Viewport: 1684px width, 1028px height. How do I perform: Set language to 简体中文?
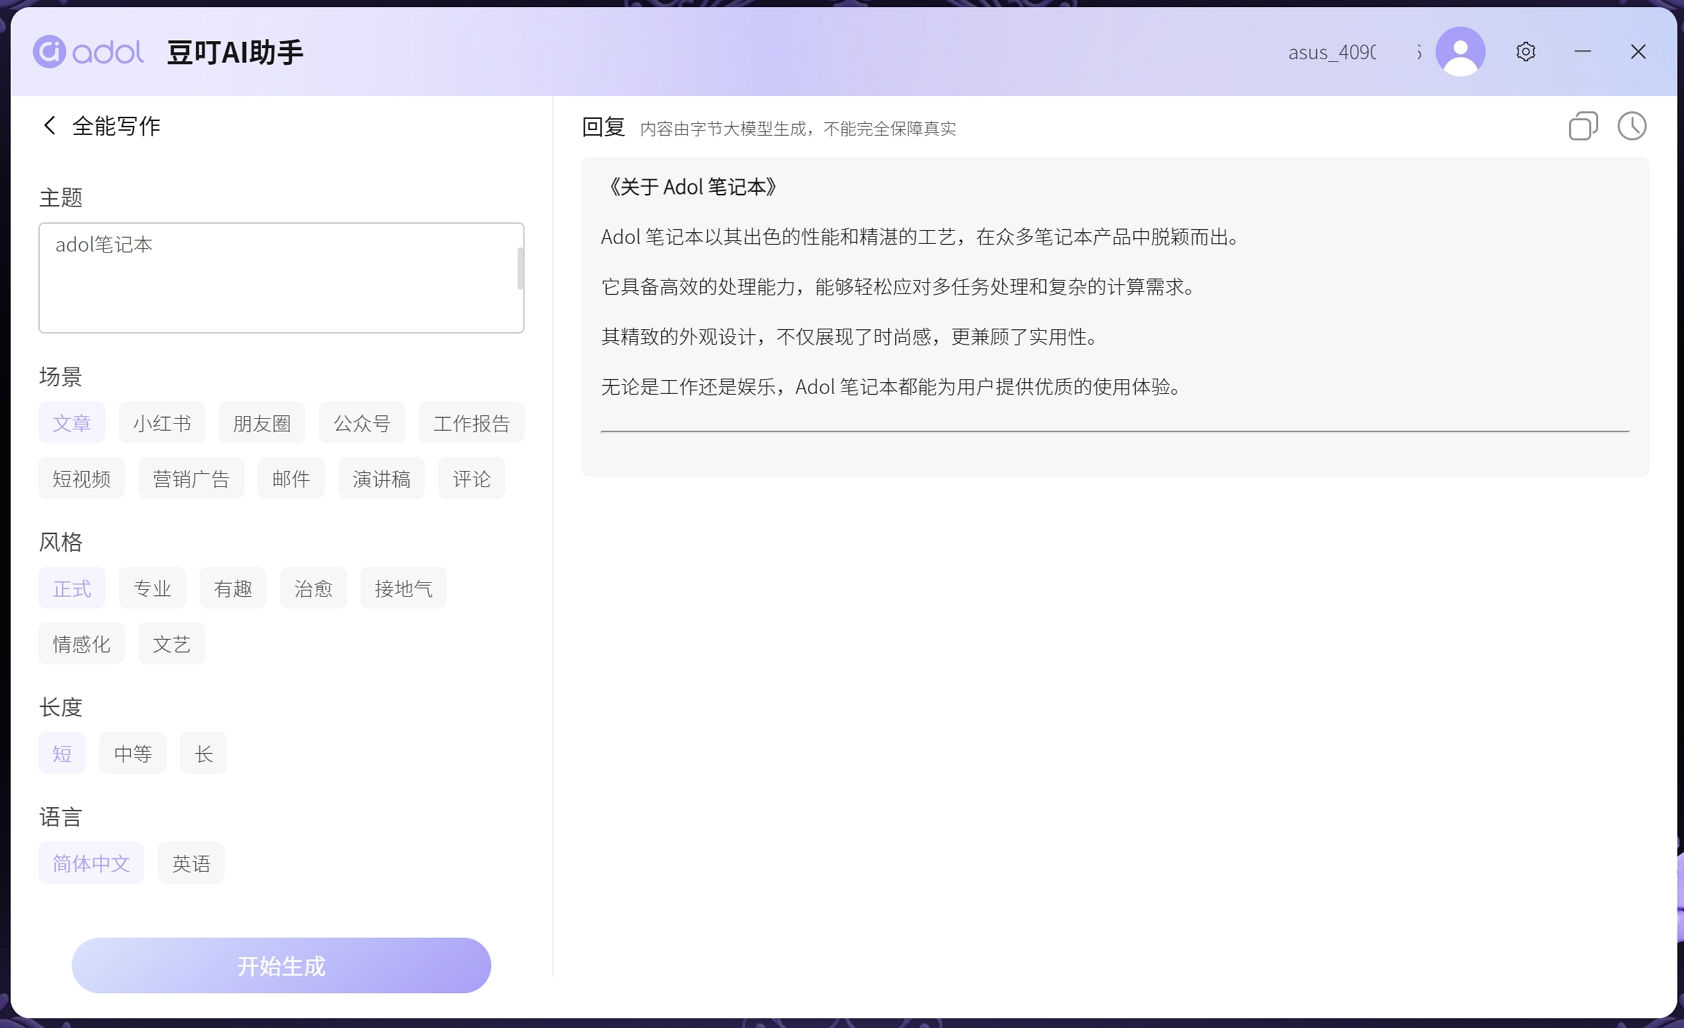(x=91, y=863)
